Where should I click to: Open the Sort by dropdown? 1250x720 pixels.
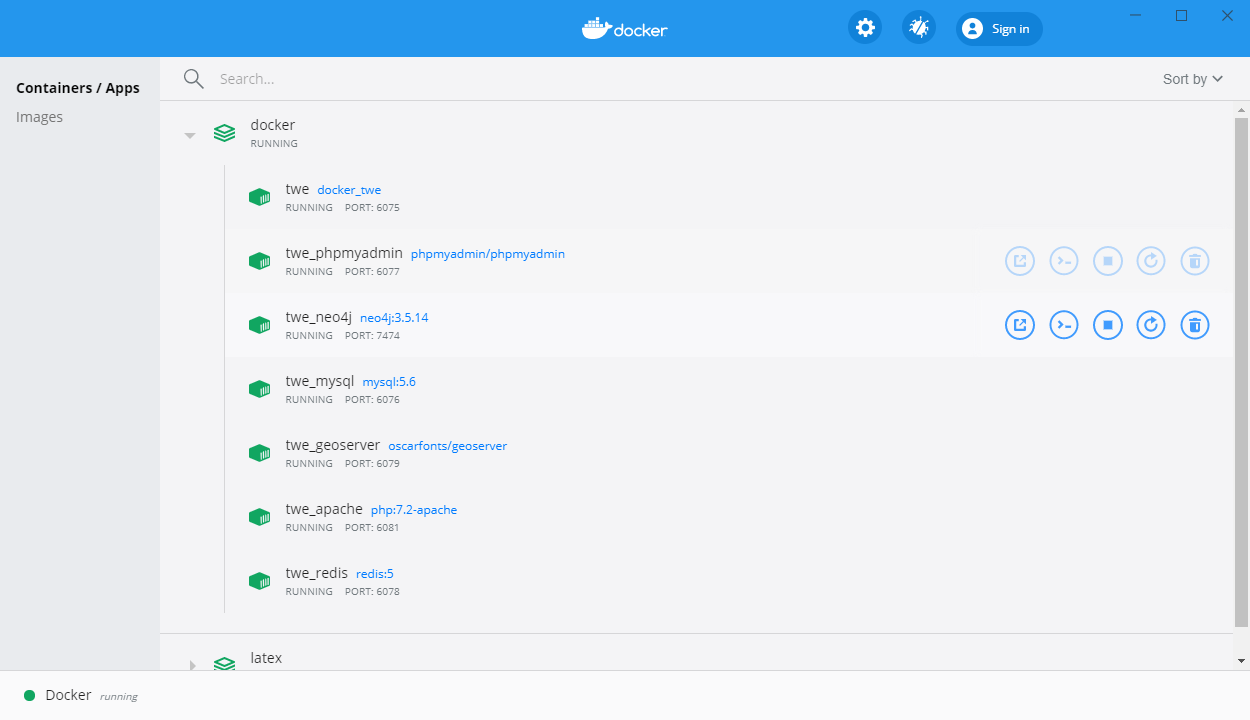click(x=1193, y=79)
